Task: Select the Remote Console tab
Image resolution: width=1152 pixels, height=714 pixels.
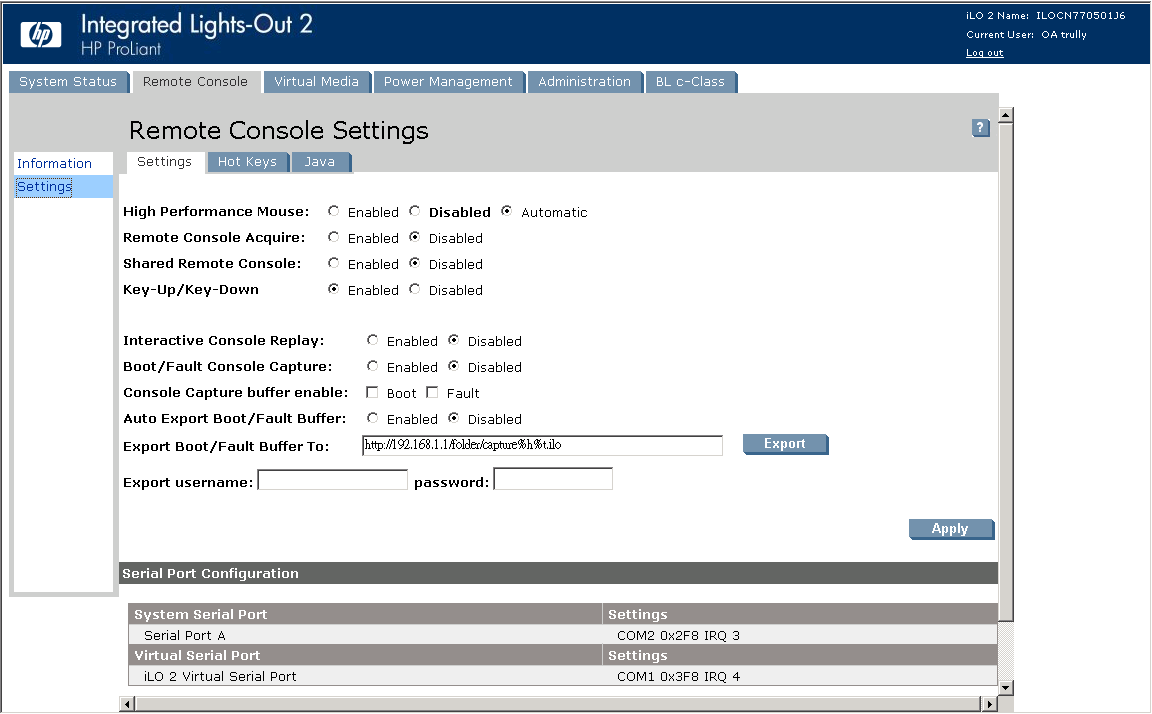Action: pyautogui.click(x=195, y=82)
